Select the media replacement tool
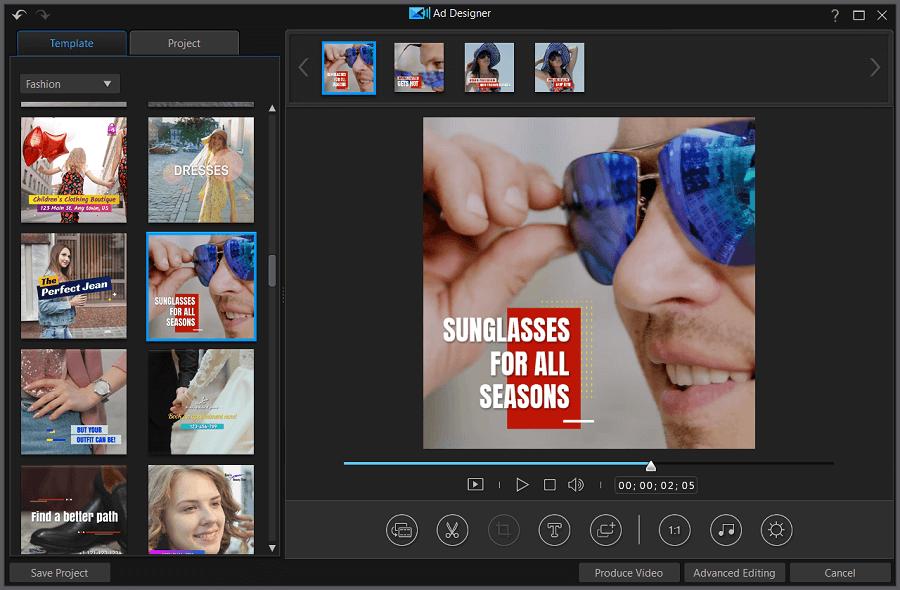The height and width of the screenshot is (590, 900). pyautogui.click(x=402, y=529)
